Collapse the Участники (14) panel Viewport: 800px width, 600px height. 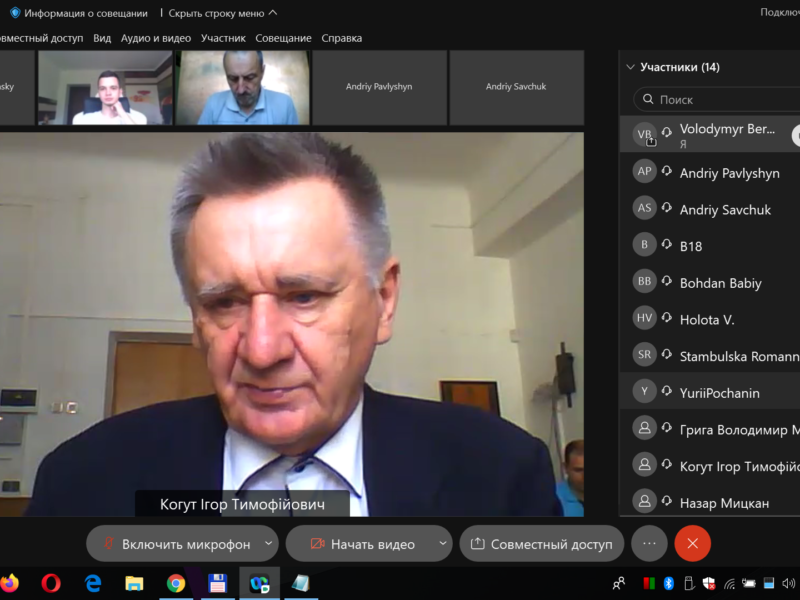[629, 67]
